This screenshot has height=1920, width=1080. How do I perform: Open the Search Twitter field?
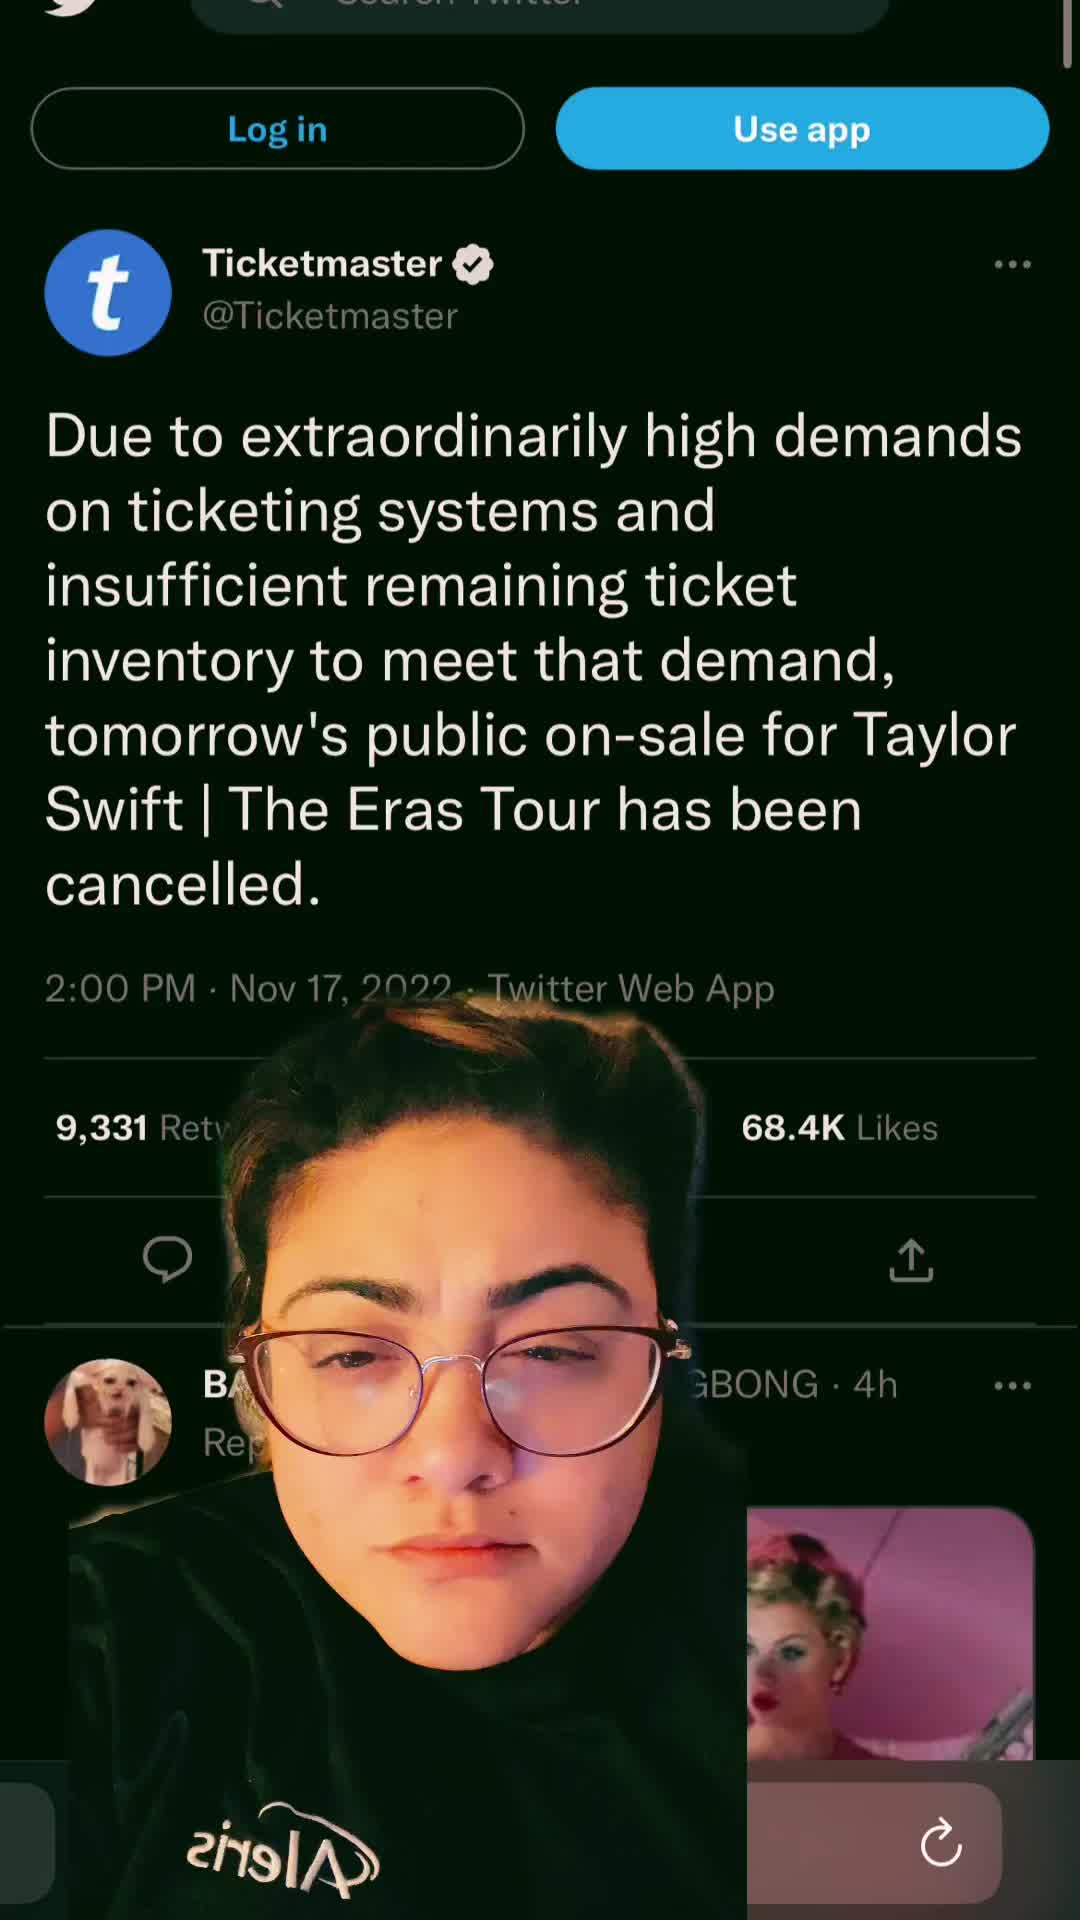coord(540,14)
